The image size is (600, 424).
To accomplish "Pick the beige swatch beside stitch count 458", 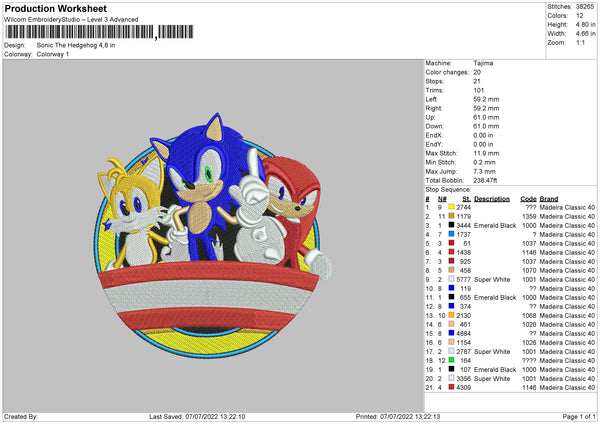I will (x=451, y=270).
